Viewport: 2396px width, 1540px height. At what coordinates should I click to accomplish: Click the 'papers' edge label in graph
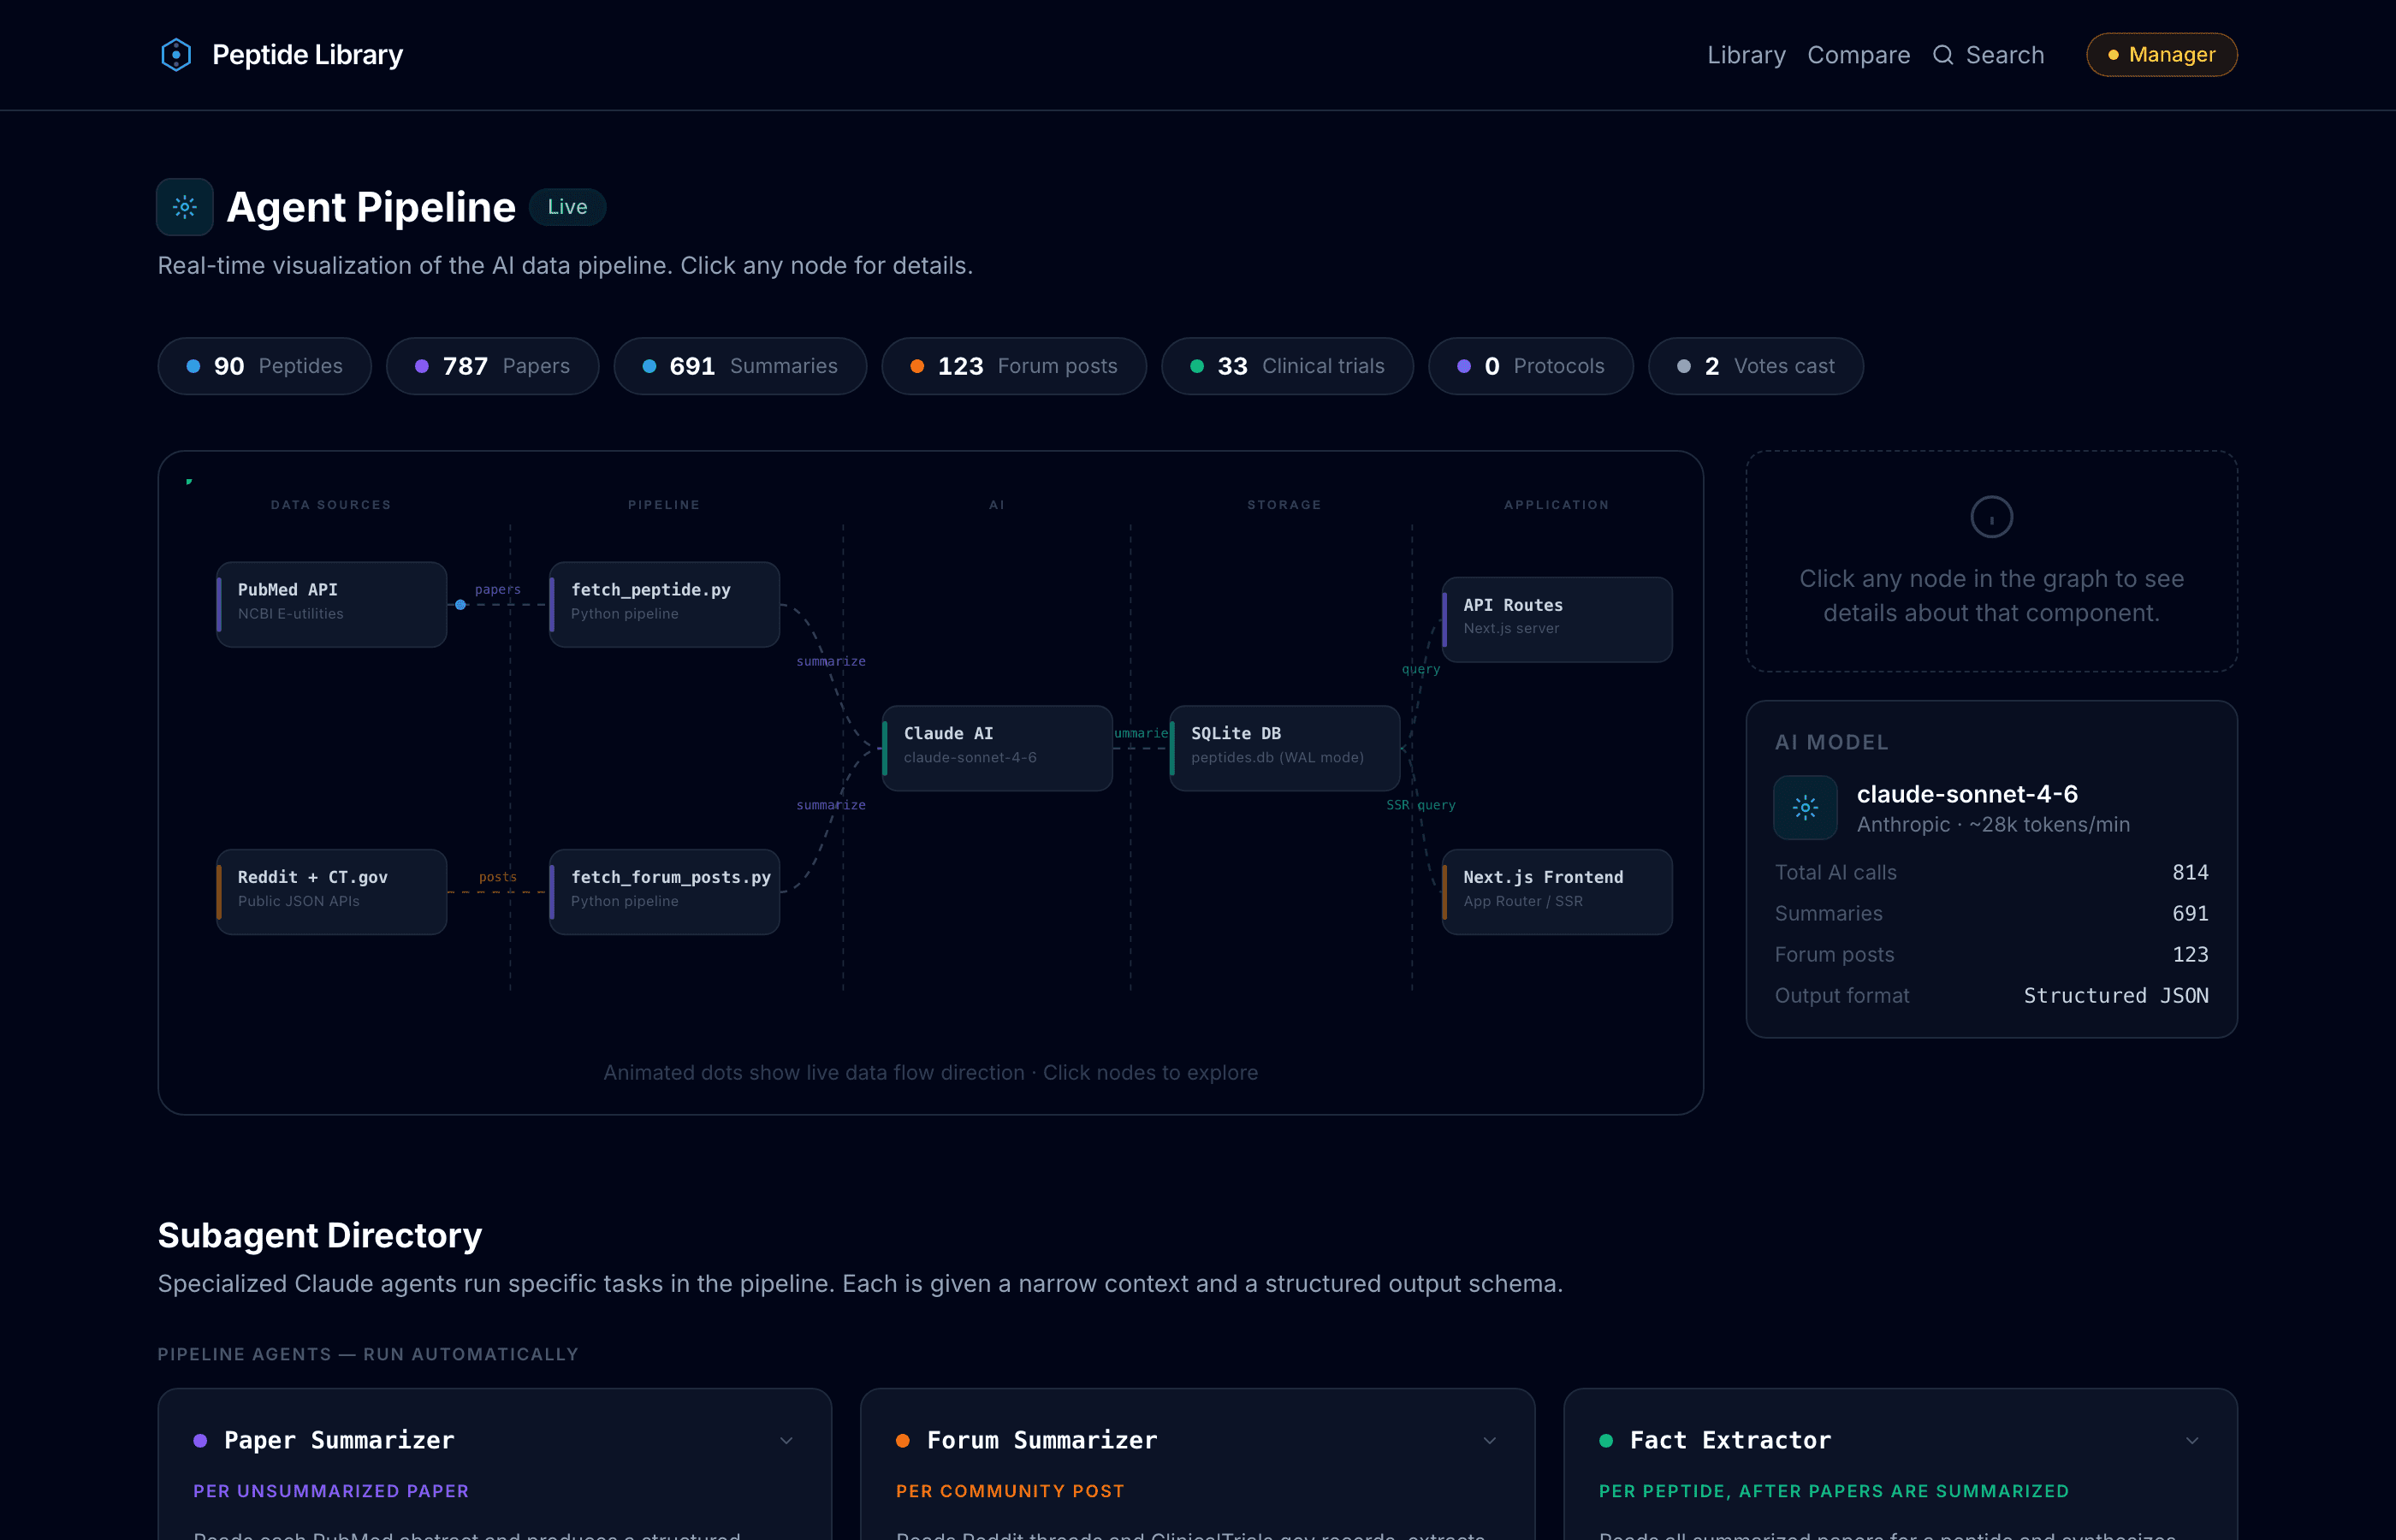[498, 589]
